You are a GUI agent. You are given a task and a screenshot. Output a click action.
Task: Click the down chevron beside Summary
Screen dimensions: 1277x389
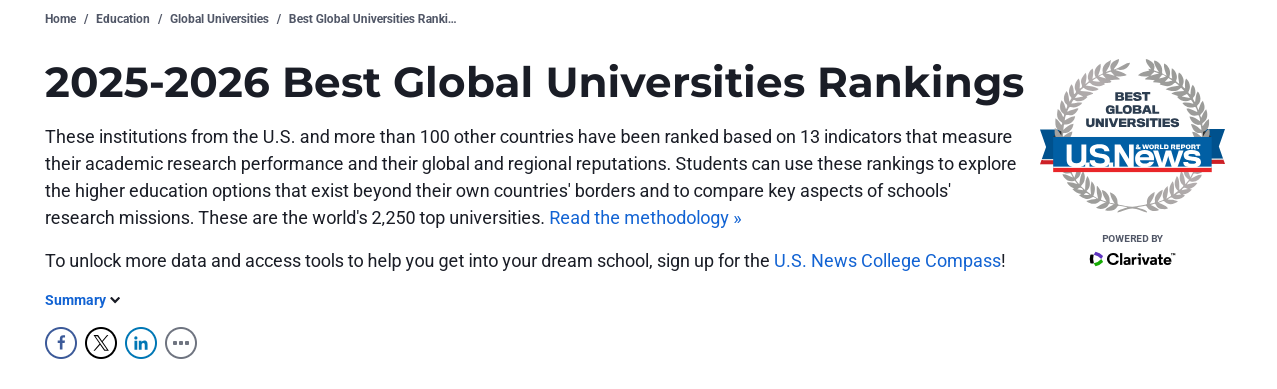pyautogui.click(x=115, y=300)
